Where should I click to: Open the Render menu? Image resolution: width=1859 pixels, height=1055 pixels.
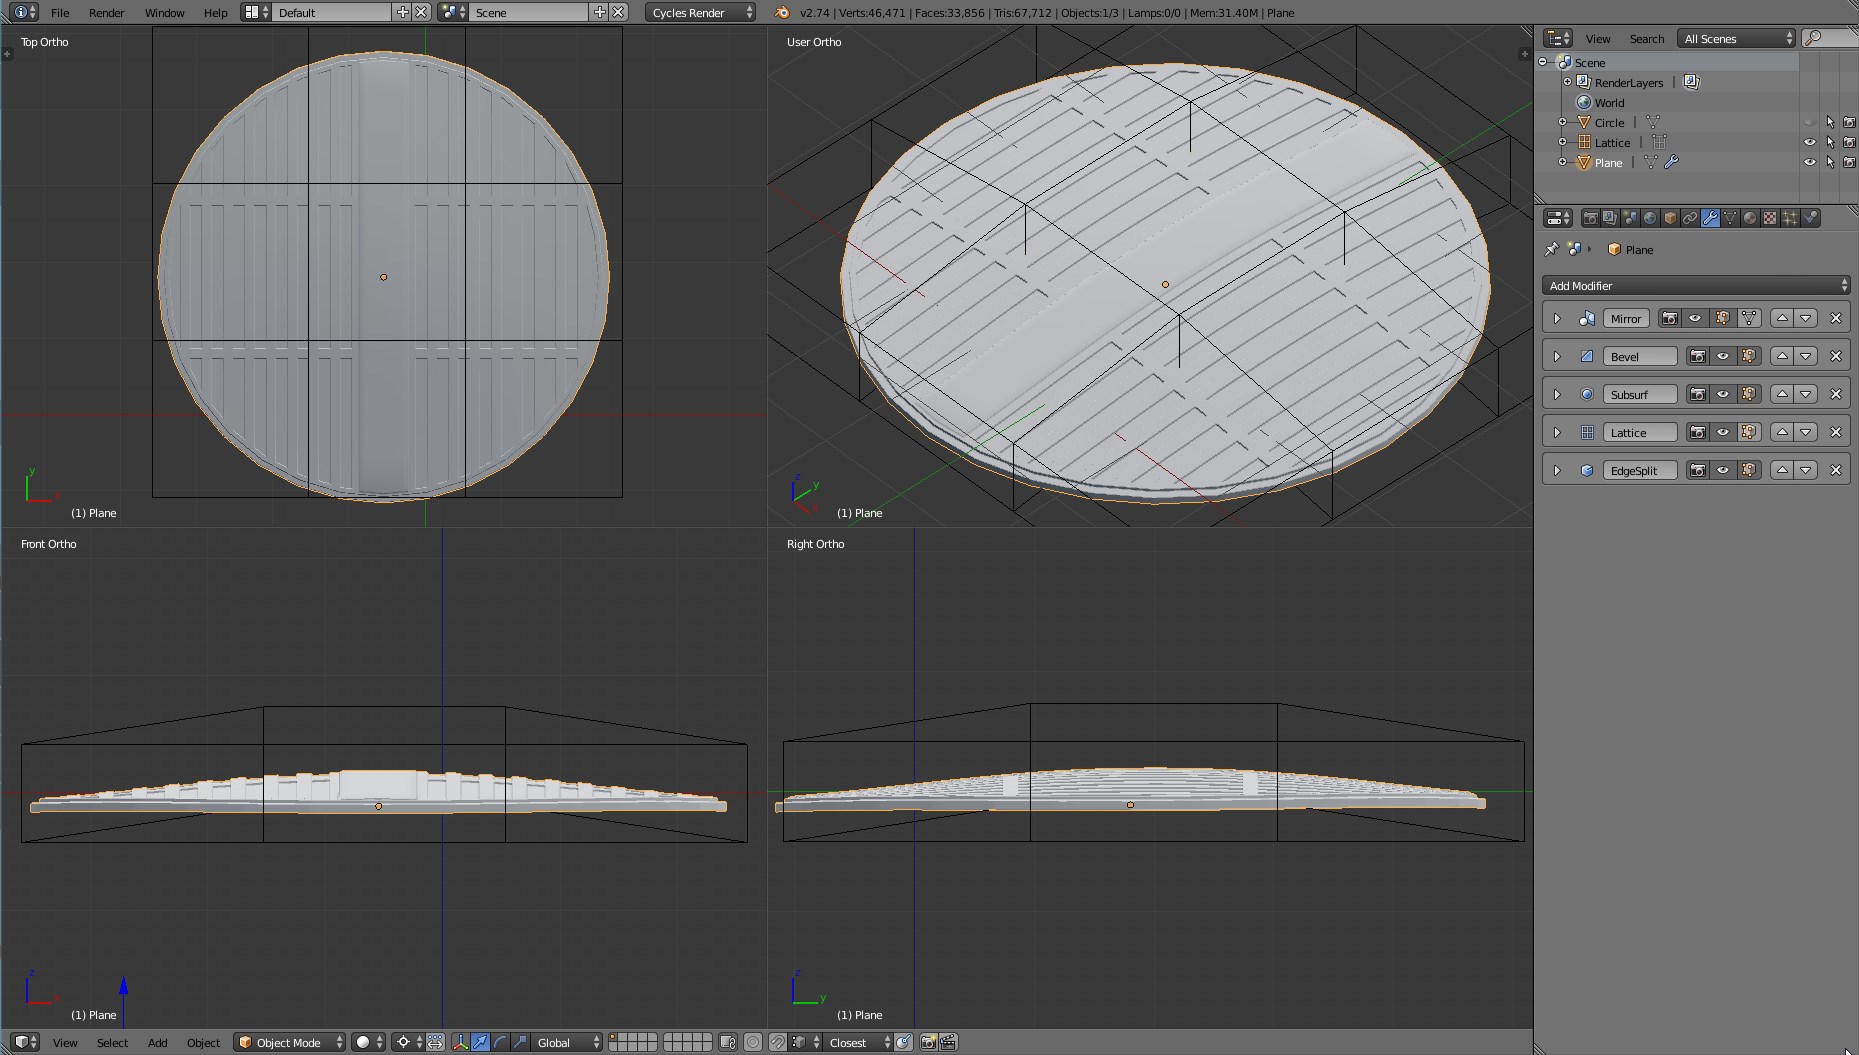click(107, 12)
